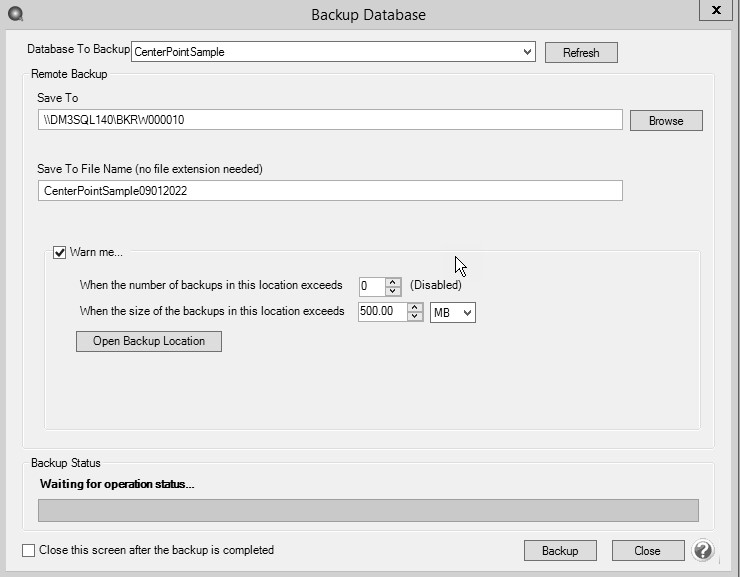Increase the backup size limit value
Screen dimensions: 740x577
414,308
